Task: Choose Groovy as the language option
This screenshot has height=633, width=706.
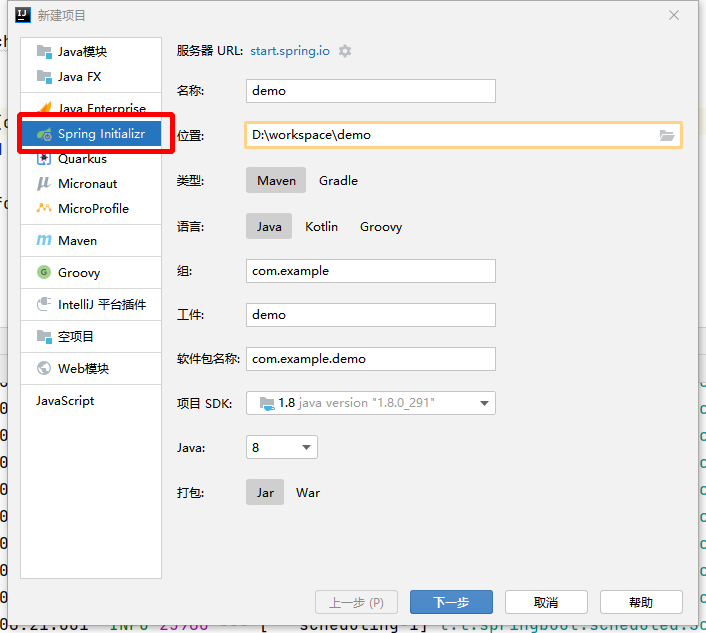Action: click(381, 226)
